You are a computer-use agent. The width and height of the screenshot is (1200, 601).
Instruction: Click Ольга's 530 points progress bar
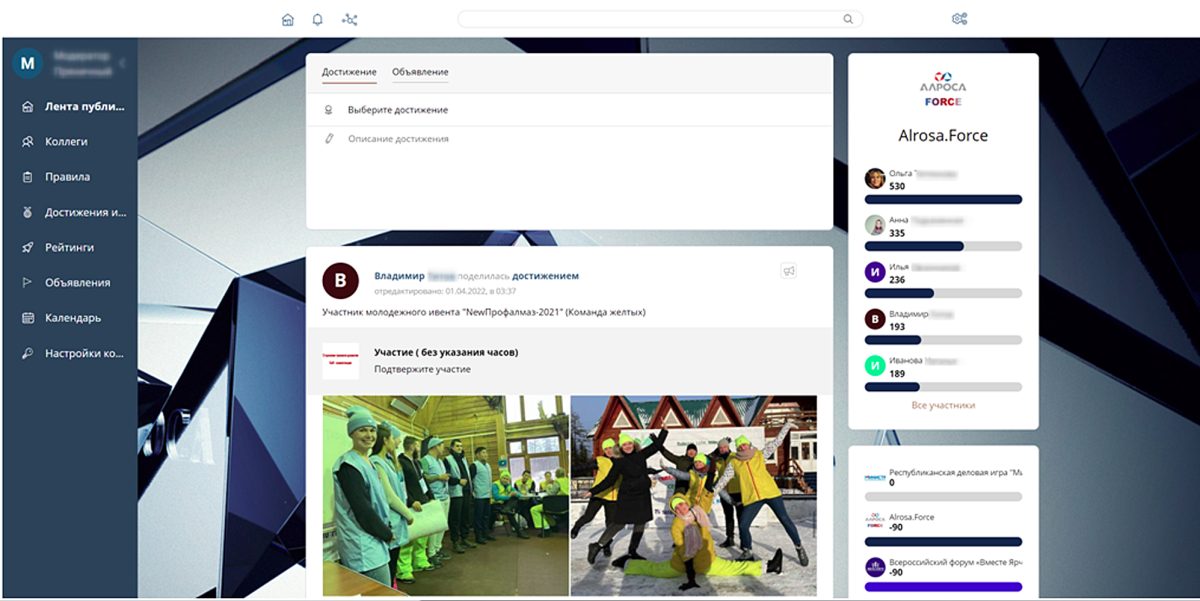[x=943, y=199]
